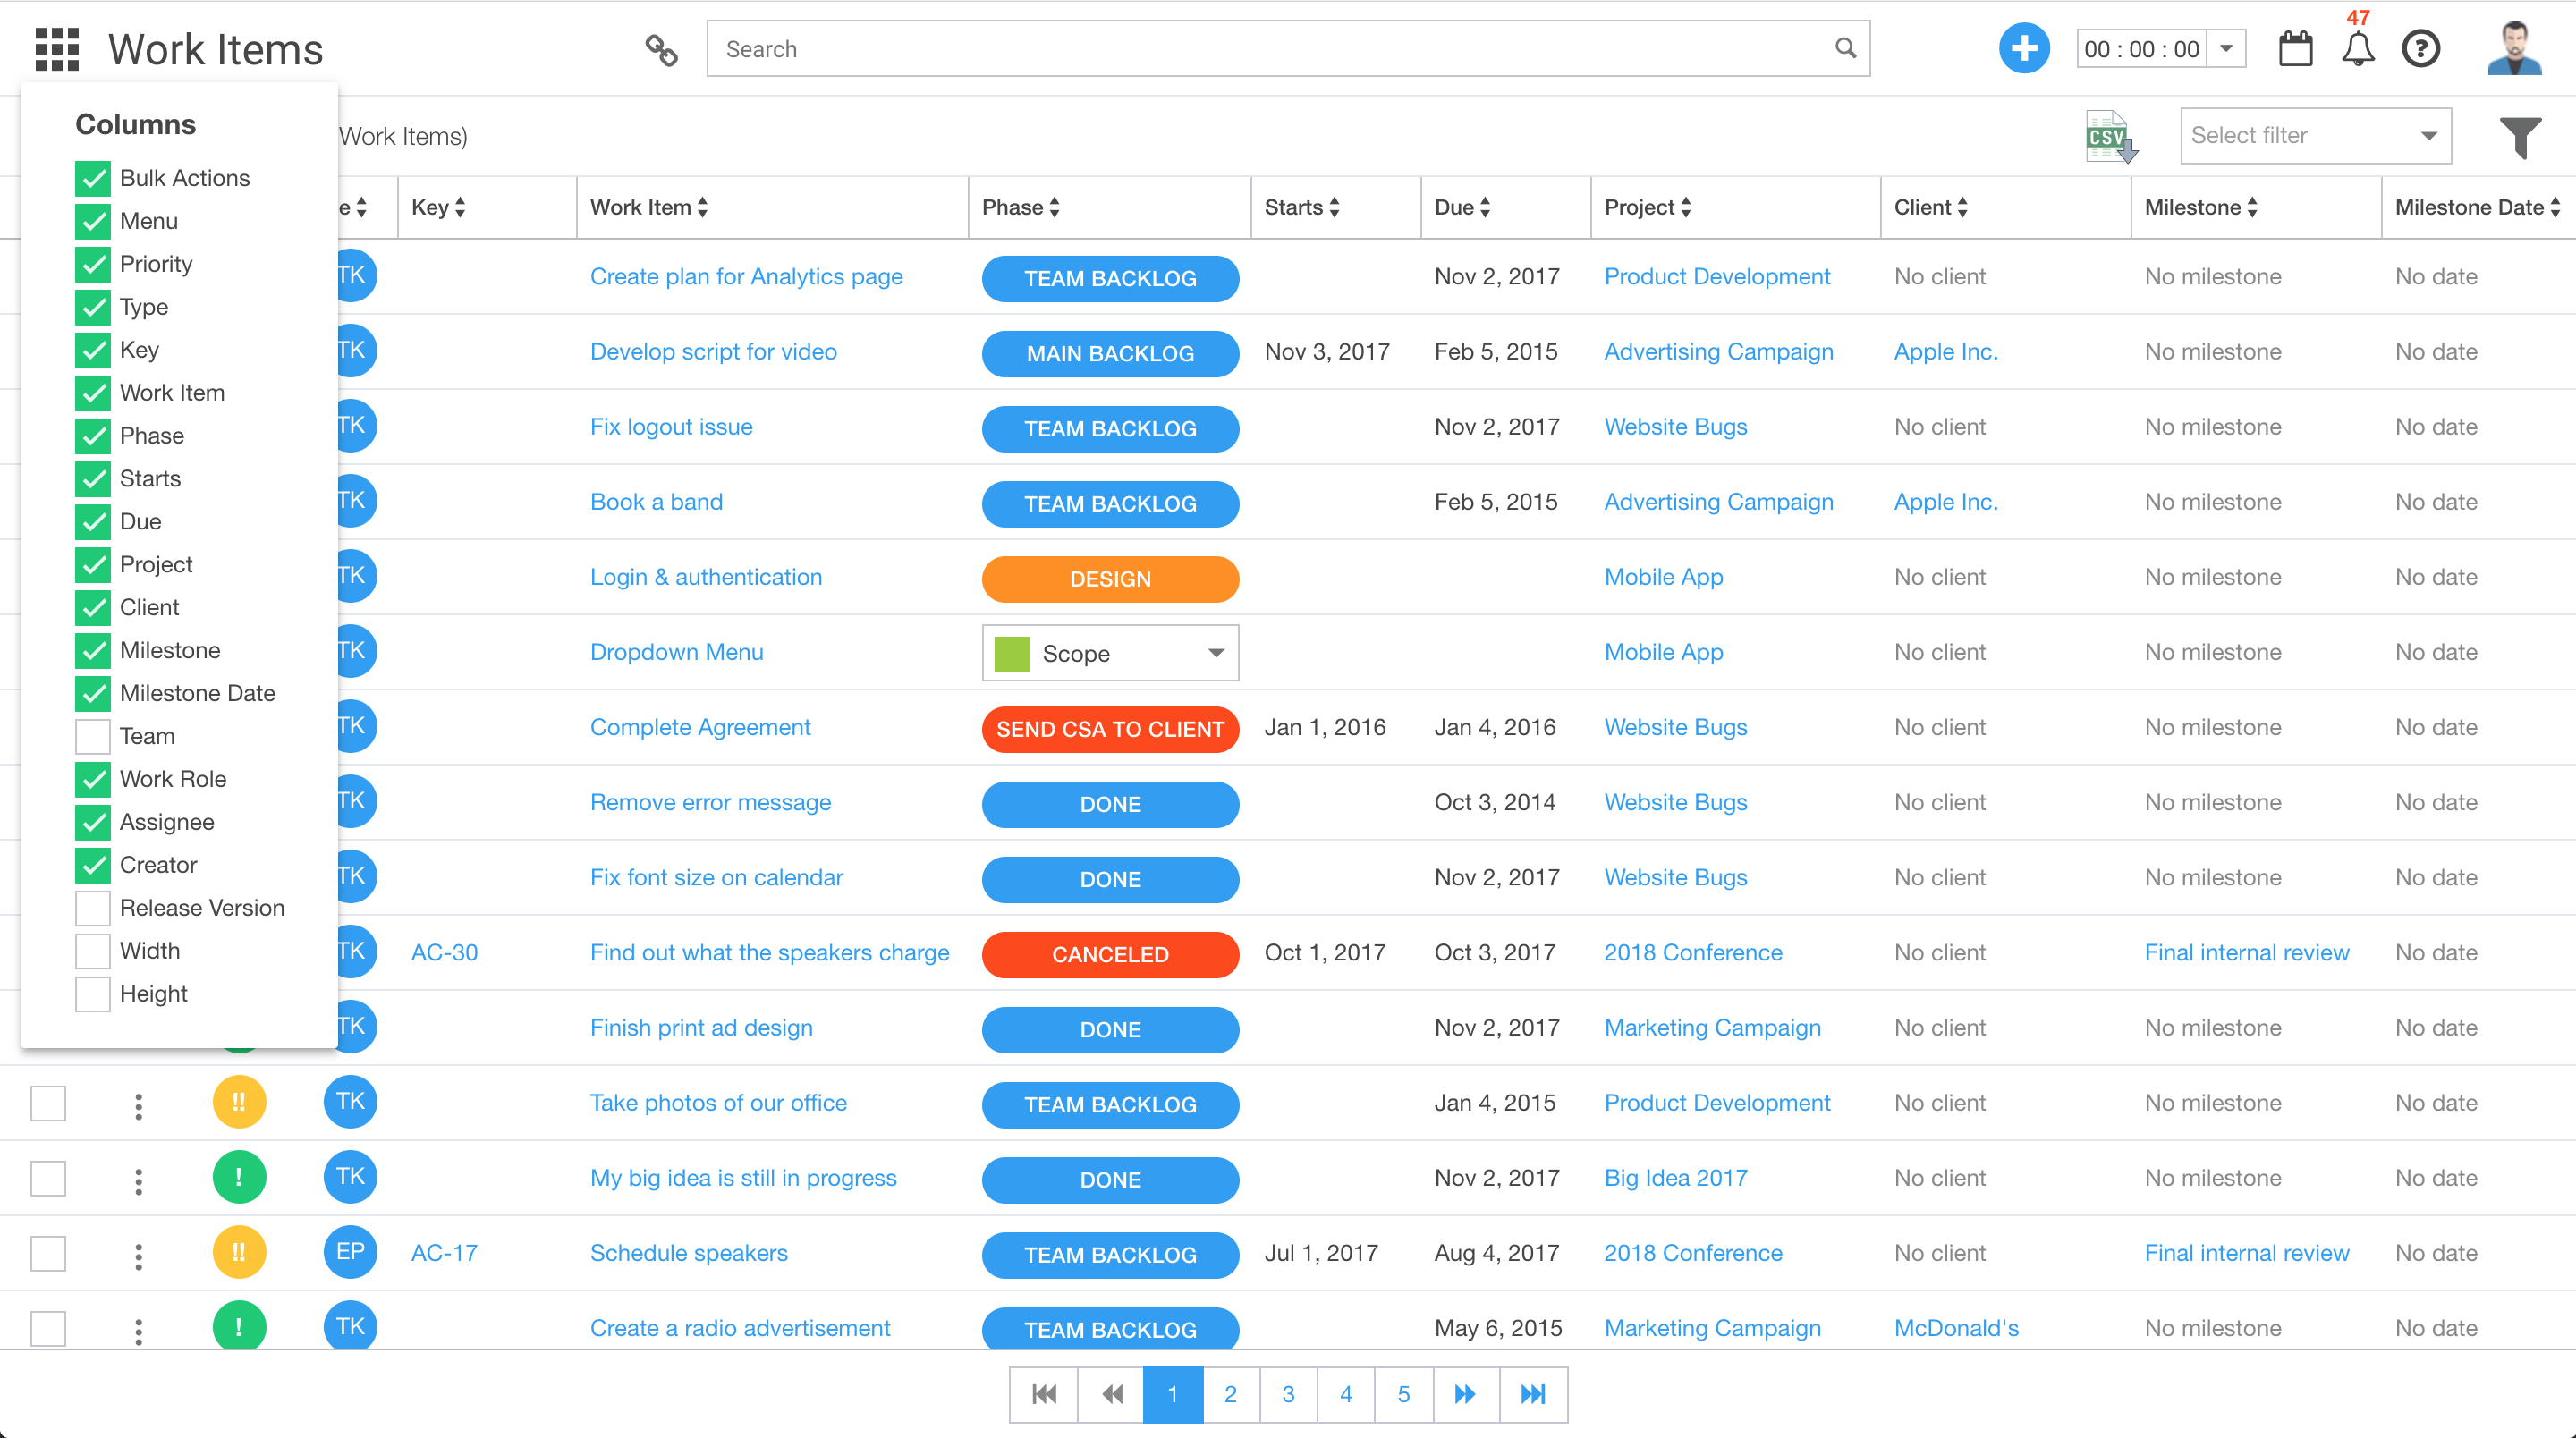Click the help question mark icon

tap(2420, 48)
